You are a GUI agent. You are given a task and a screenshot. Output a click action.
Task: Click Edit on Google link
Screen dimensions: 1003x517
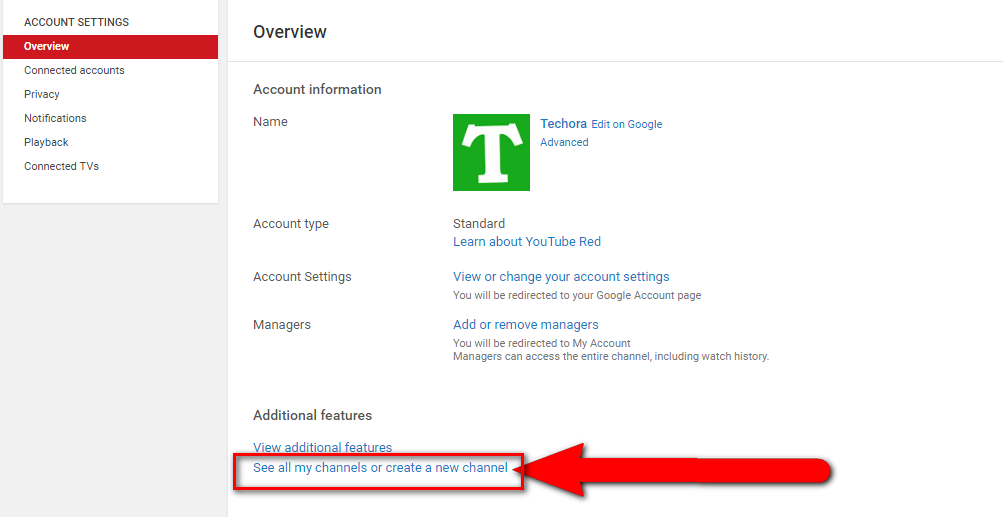pyautogui.click(x=626, y=124)
